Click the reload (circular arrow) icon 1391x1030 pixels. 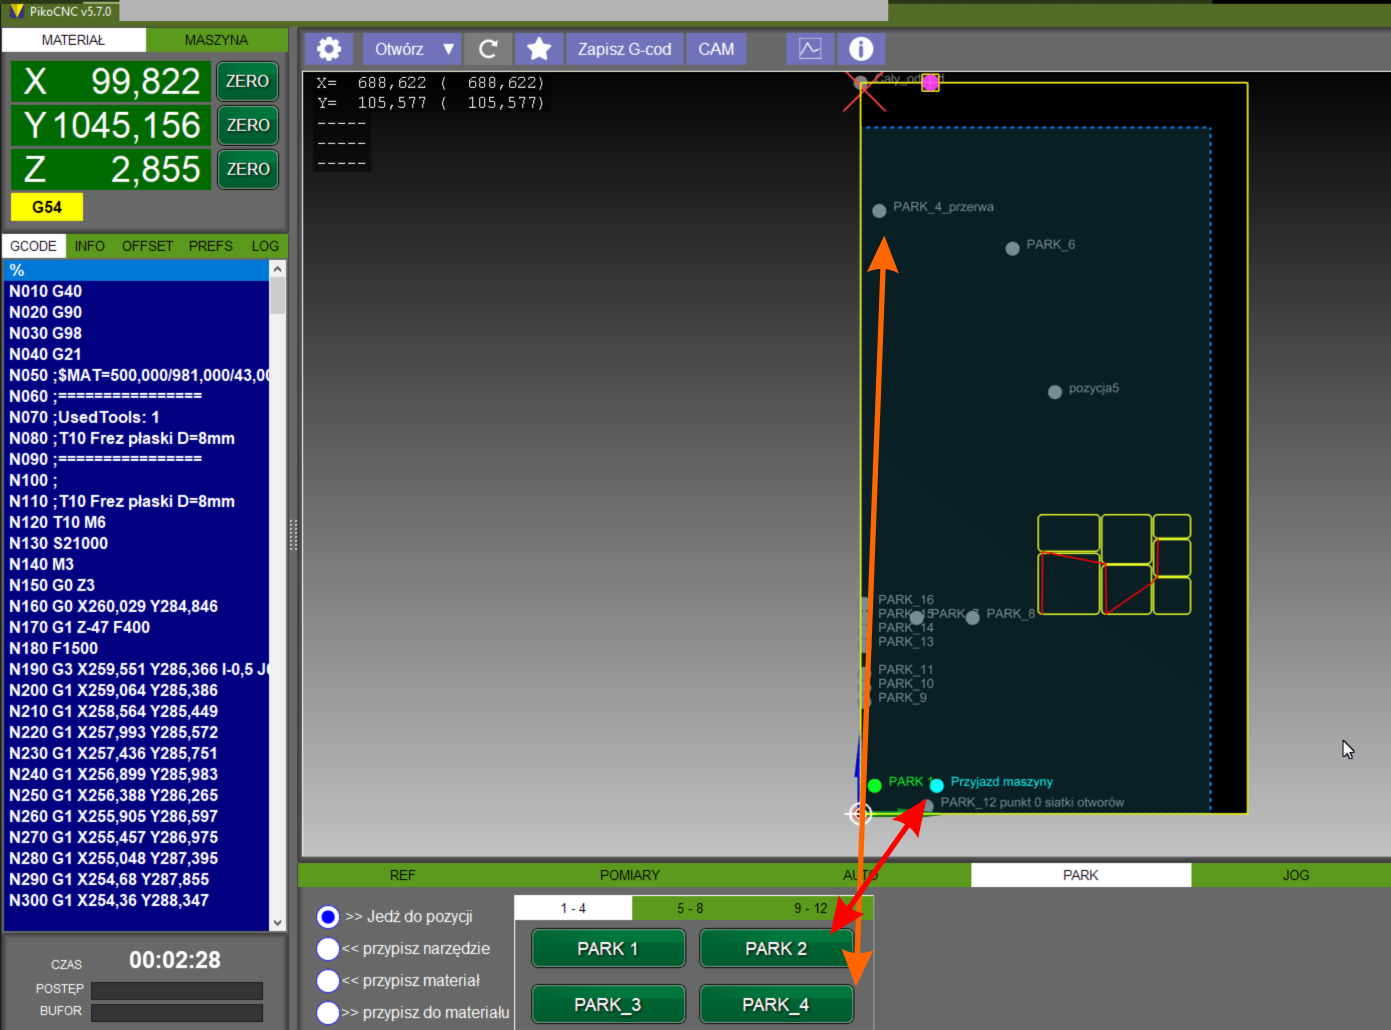pyautogui.click(x=488, y=49)
